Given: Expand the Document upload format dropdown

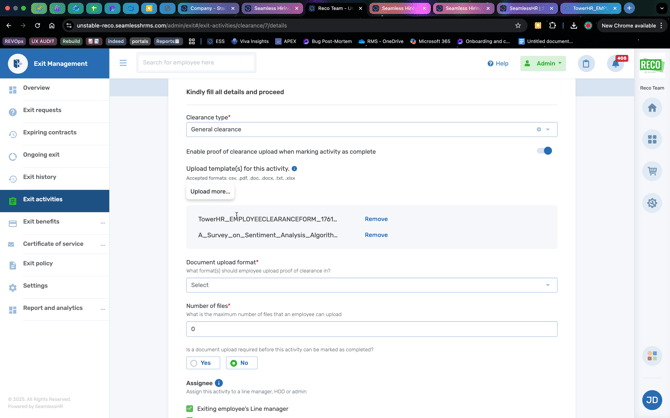Looking at the screenshot, I should click(x=371, y=285).
